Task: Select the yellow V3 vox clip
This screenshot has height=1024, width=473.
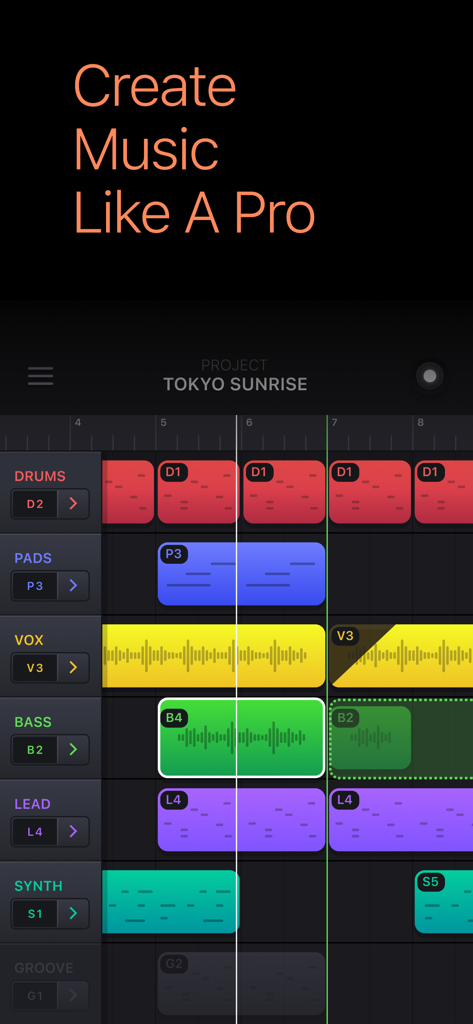Action: (x=400, y=656)
